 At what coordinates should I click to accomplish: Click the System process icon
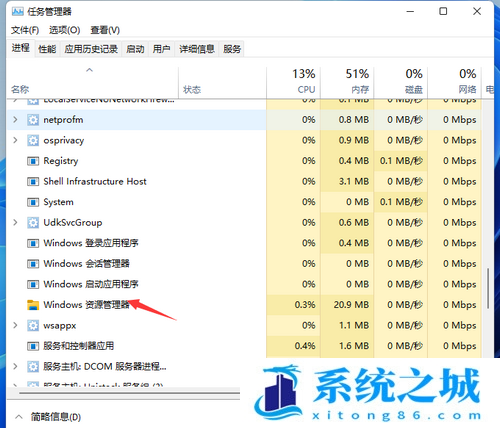(33, 202)
